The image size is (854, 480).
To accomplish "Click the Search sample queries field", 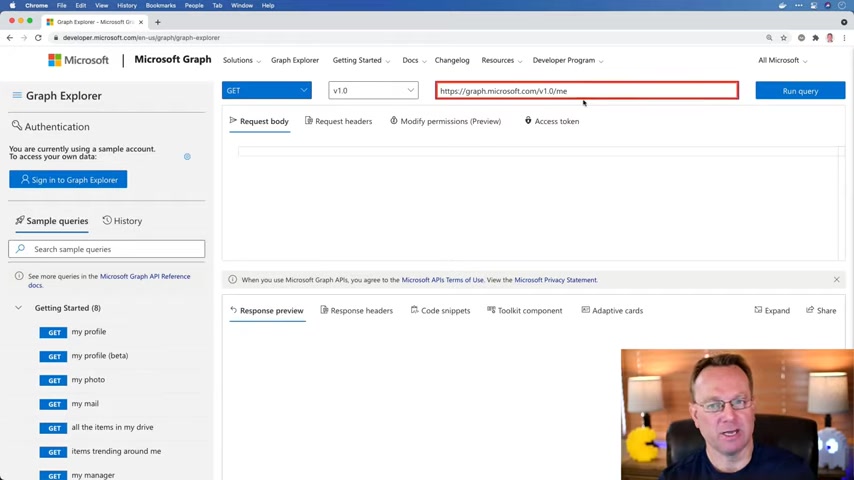I will [x=107, y=249].
